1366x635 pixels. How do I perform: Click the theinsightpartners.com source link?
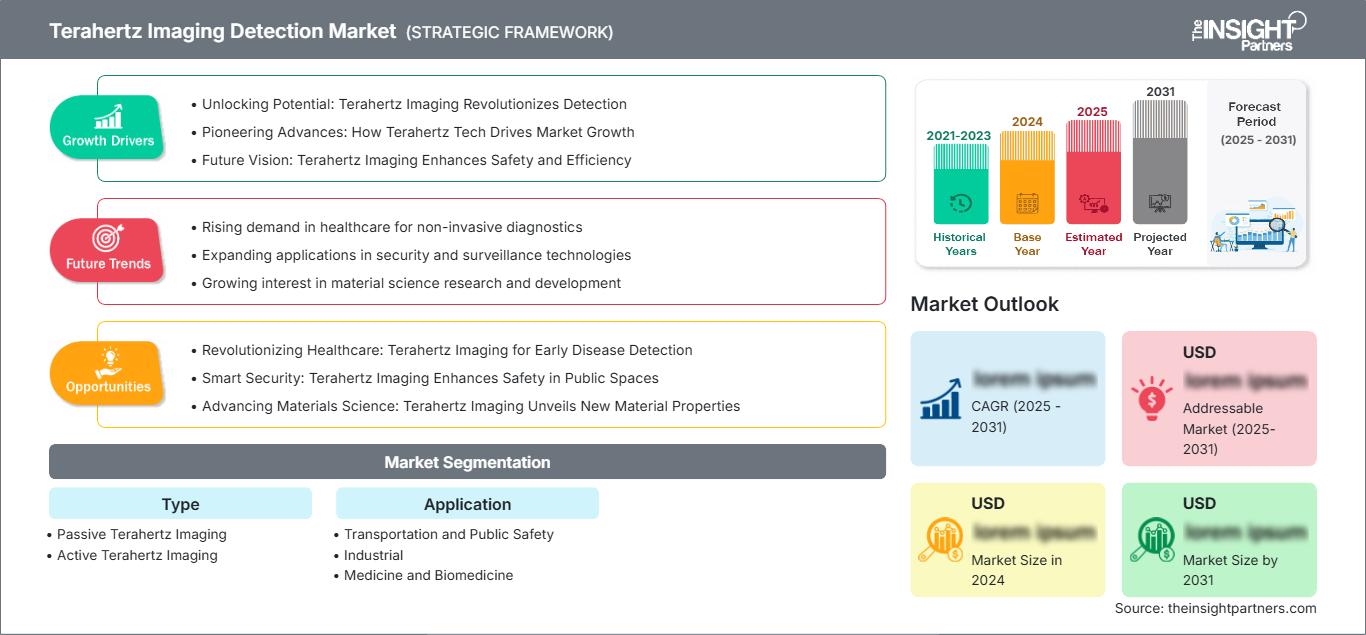click(x=1241, y=608)
